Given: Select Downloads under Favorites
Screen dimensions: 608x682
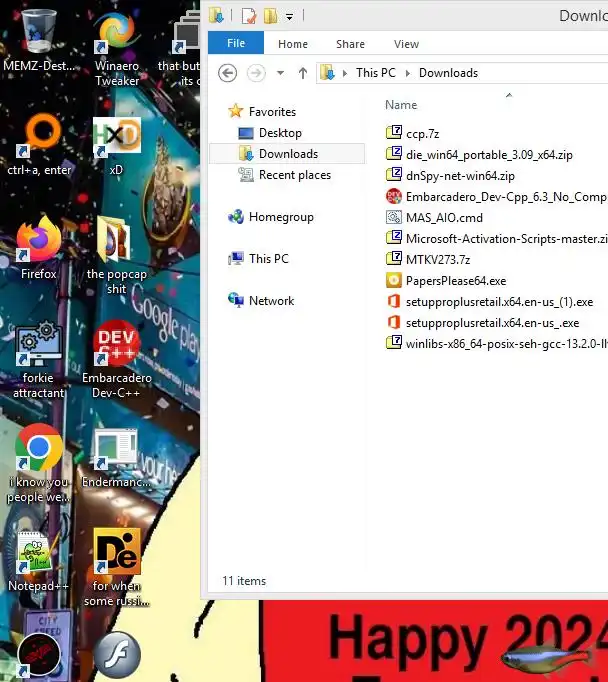Looking at the screenshot, I should tap(287, 154).
